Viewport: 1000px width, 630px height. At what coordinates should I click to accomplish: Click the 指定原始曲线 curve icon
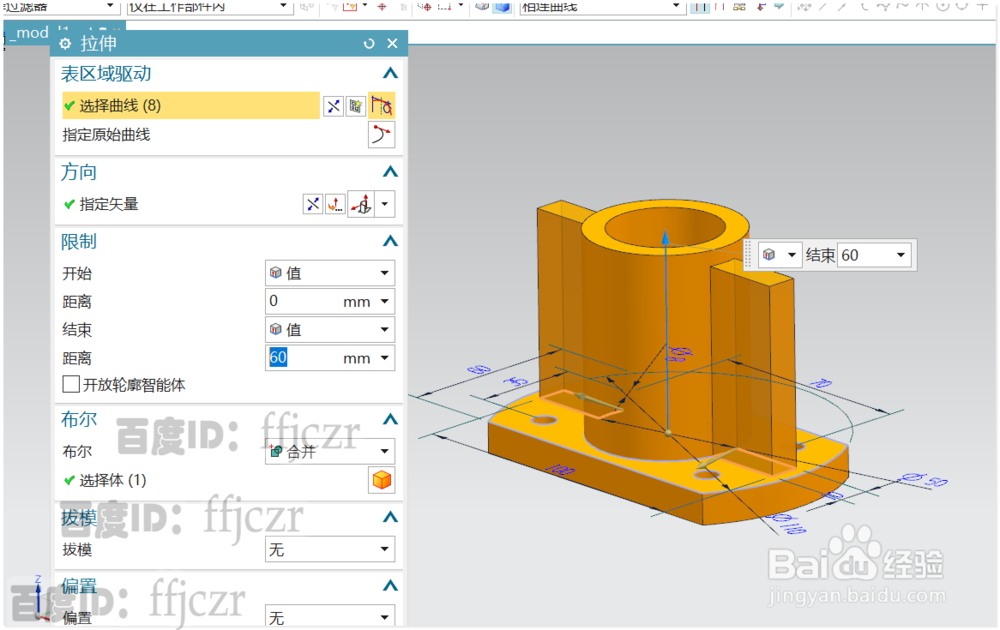pos(381,135)
